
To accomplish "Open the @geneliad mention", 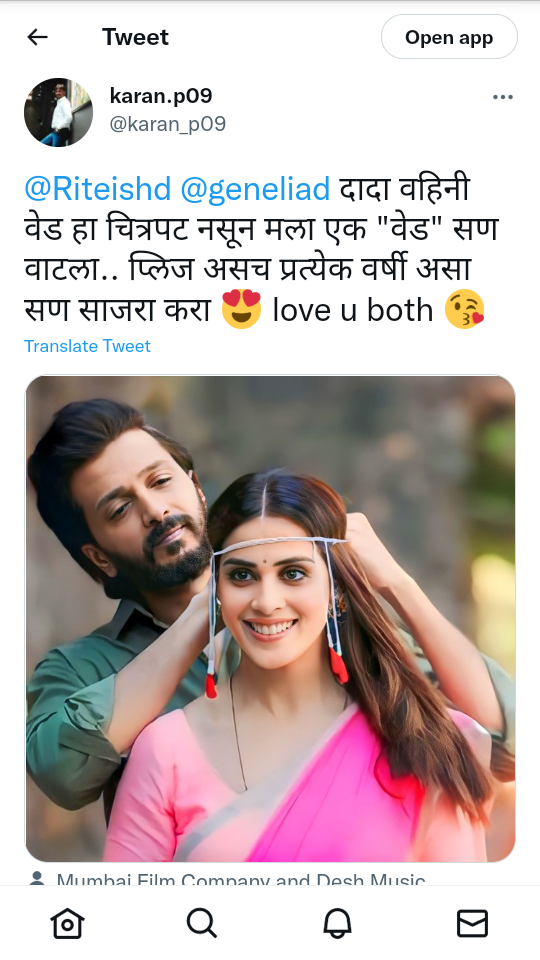I will [x=255, y=189].
